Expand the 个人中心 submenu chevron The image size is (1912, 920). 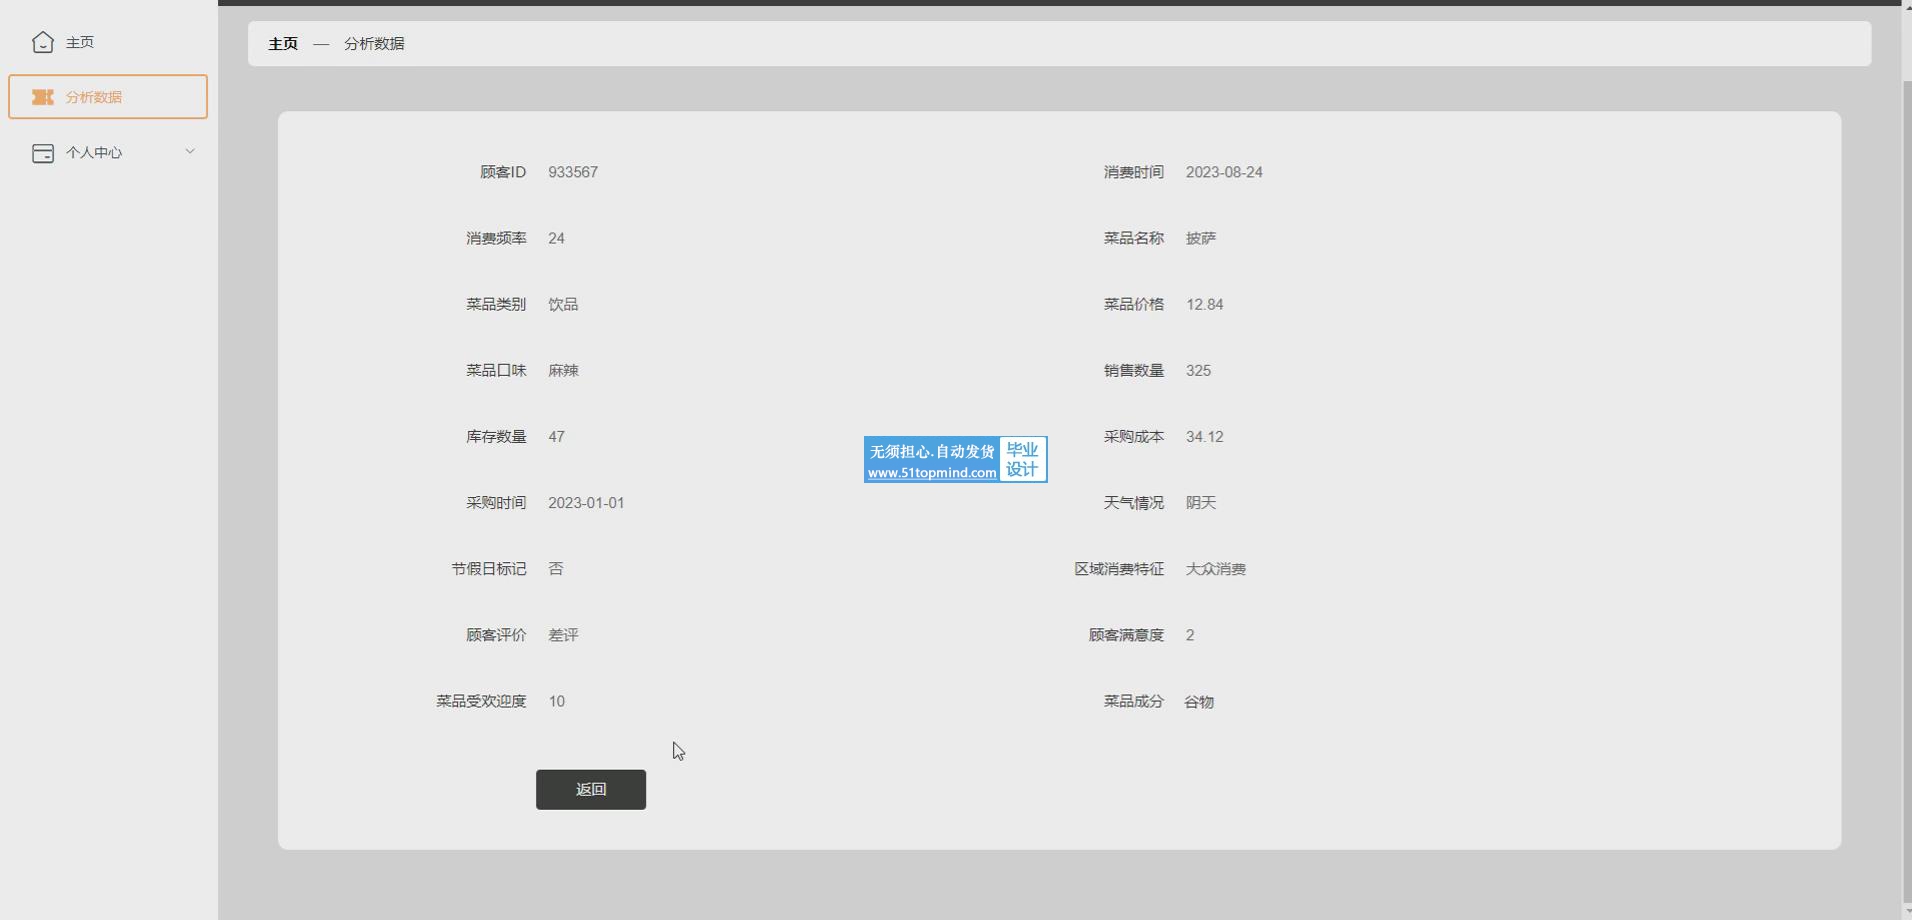(190, 152)
